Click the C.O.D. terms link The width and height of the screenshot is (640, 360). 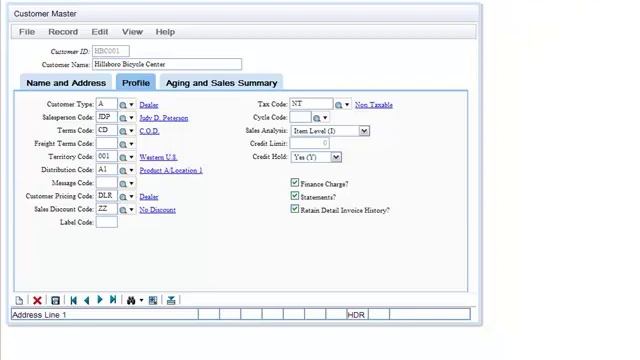pyautogui.click(x=149, y=131)
